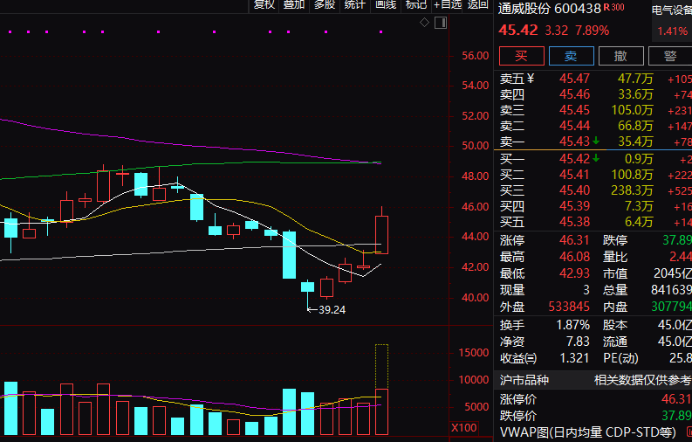The width and height of the screenshot is (693, 442).
Task: Open the 复权 adjustment menu
Action: pos(263,5)
